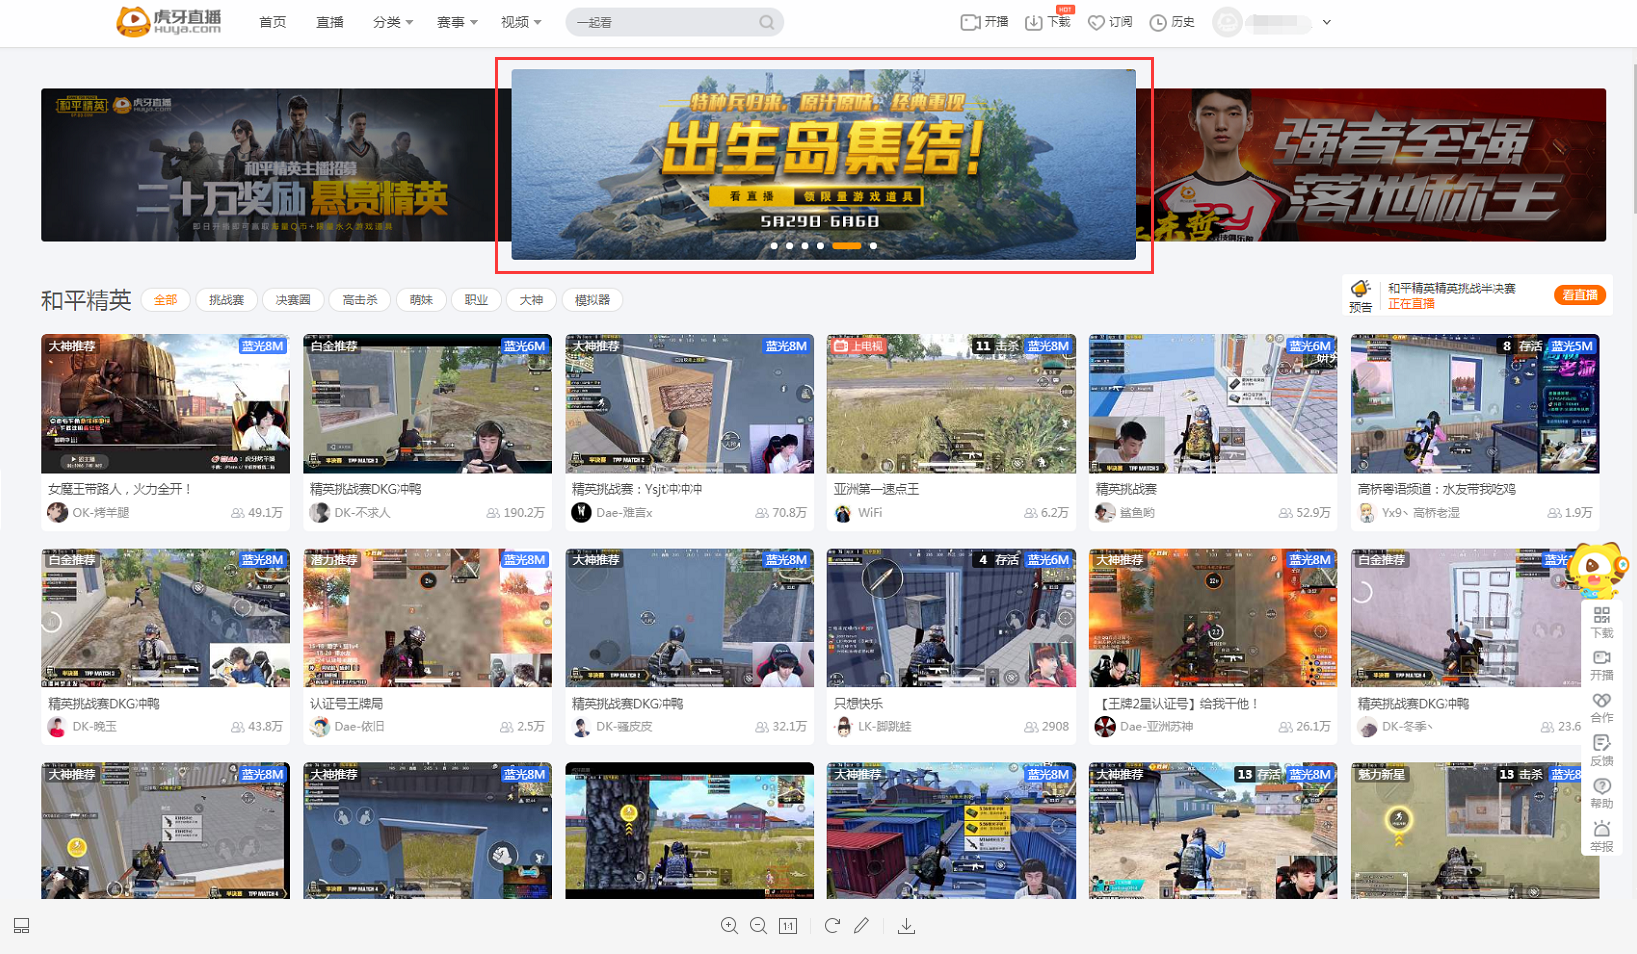Select the 挑战赛 filter tag
Image resolution: width=1637 pixels, height=954 pixels.
click(226, 300)
